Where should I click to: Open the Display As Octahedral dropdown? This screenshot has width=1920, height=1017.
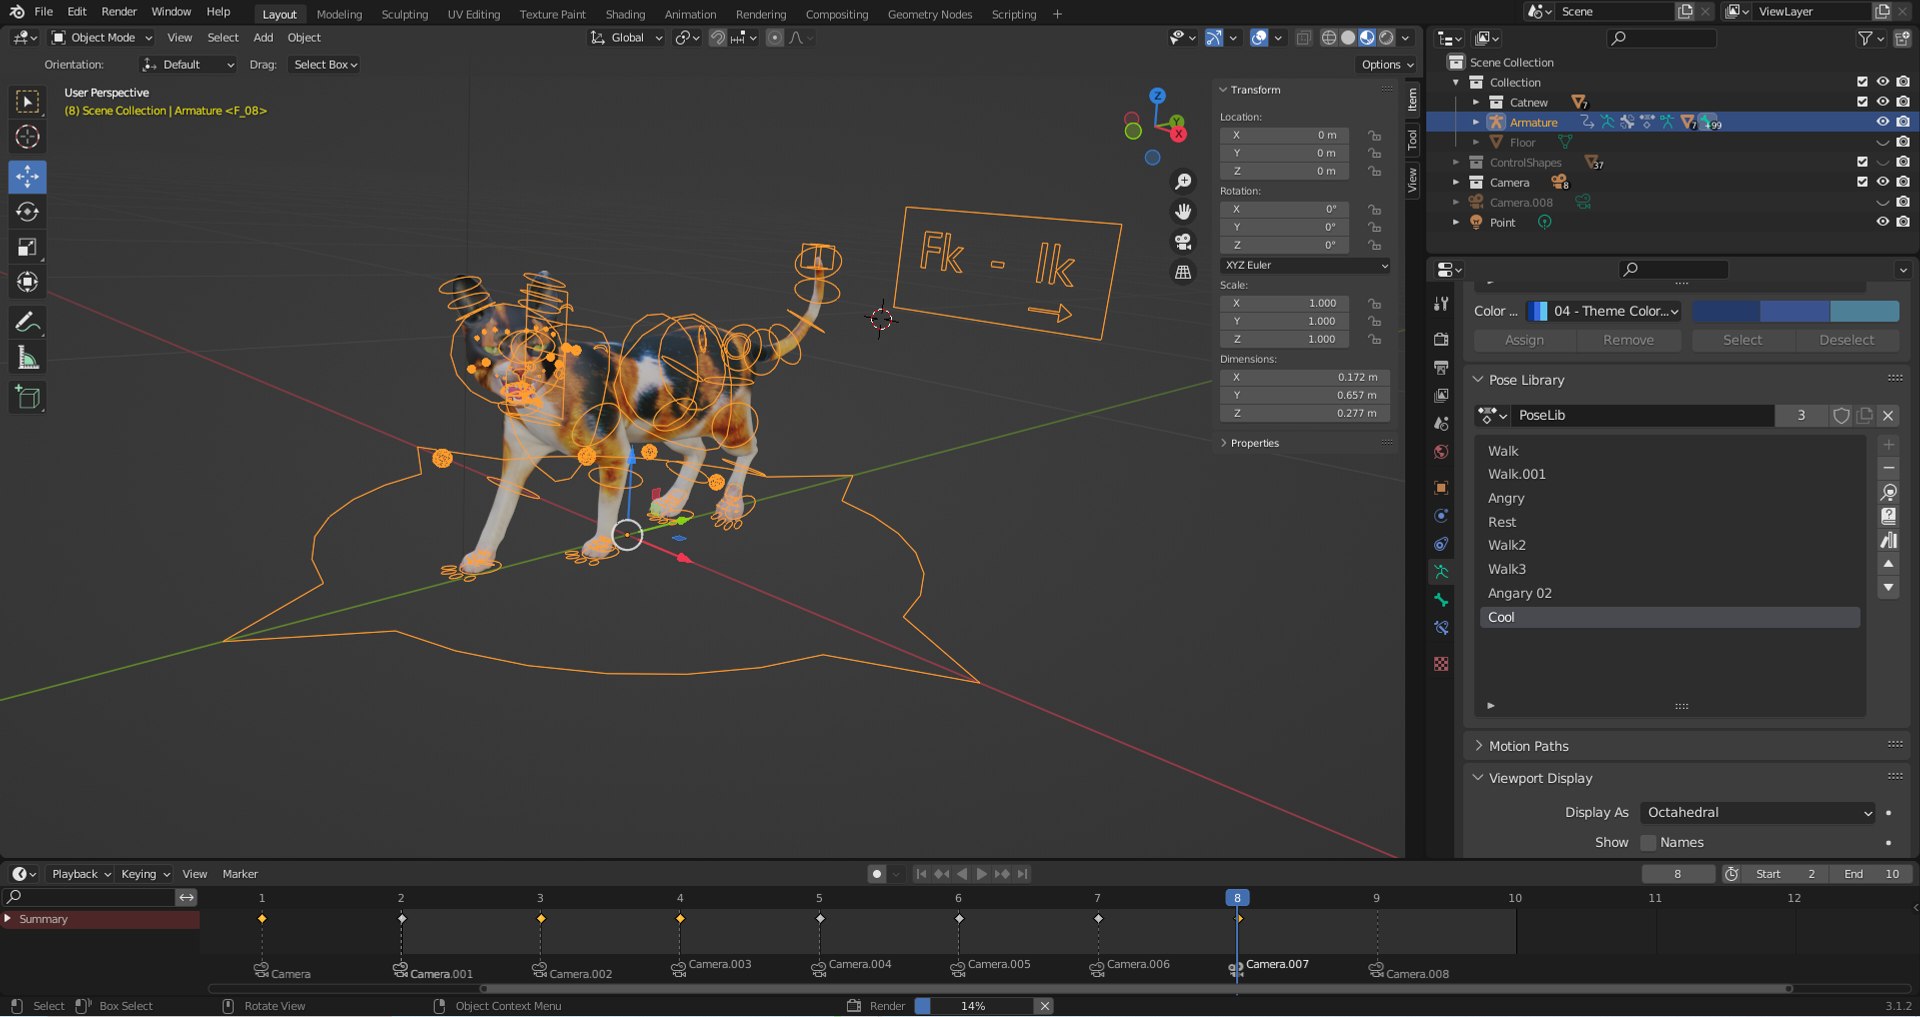pyautogui.click(x=1758, y=812)
